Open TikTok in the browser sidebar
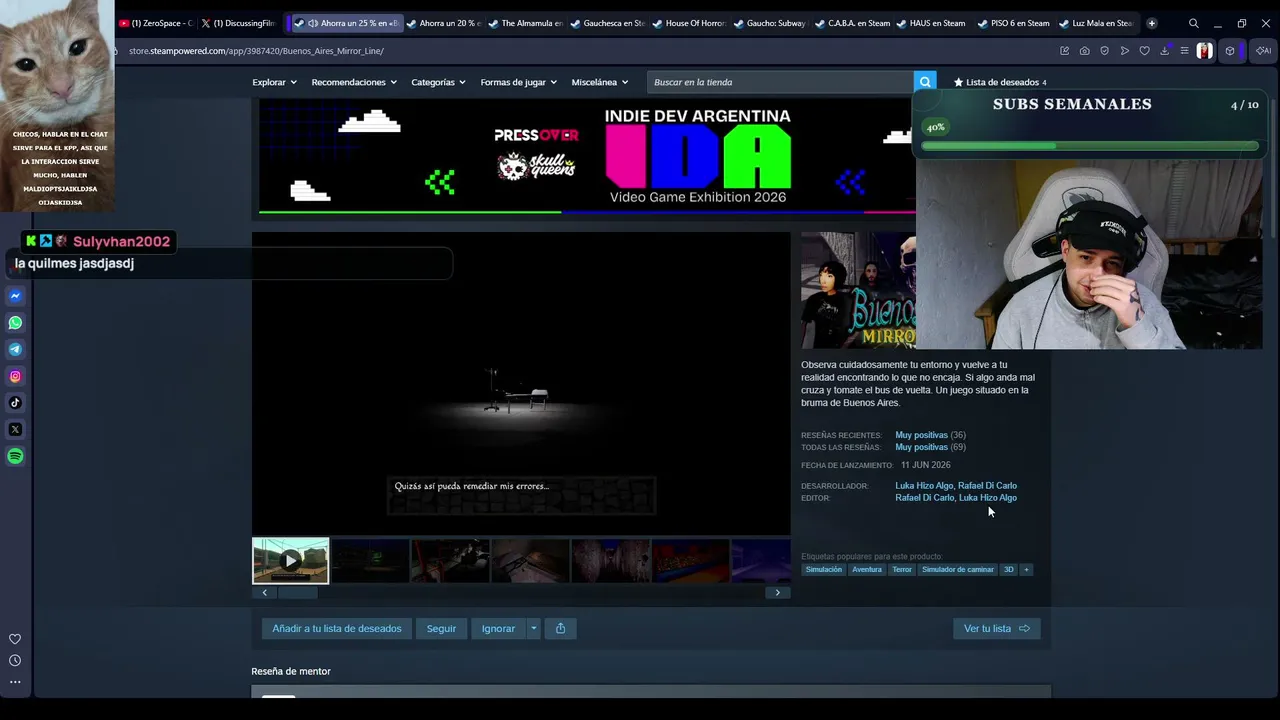 [15, 403]
